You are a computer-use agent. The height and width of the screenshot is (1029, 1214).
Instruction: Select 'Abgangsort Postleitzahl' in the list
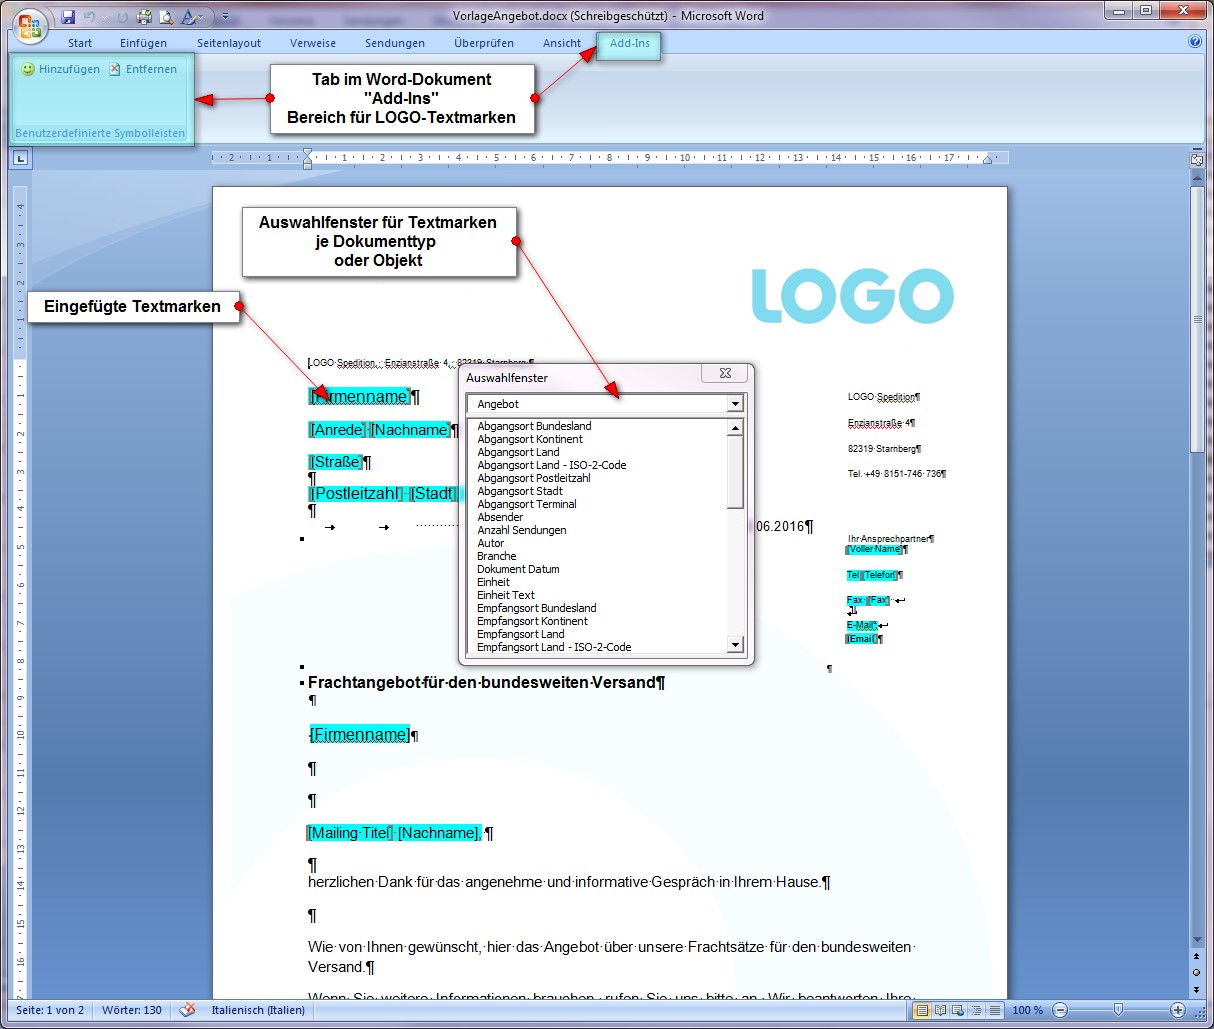pyautogui.click(x=533, y=478)
